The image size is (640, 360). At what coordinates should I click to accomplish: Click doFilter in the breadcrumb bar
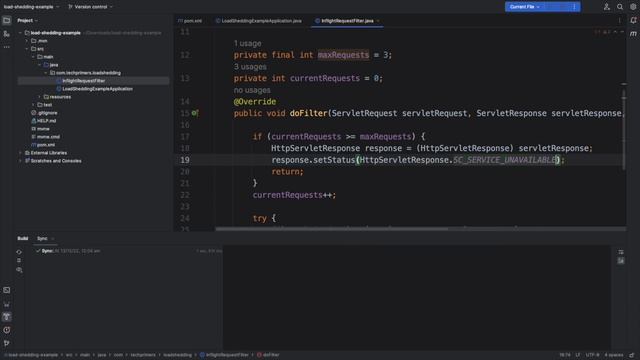(x=268, y=355)
